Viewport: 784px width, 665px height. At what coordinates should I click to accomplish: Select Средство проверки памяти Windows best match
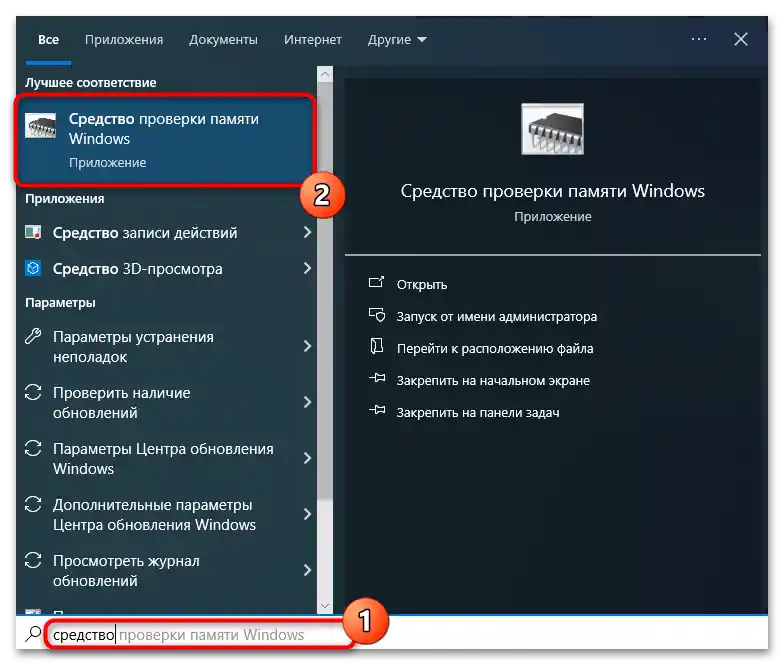166,140
